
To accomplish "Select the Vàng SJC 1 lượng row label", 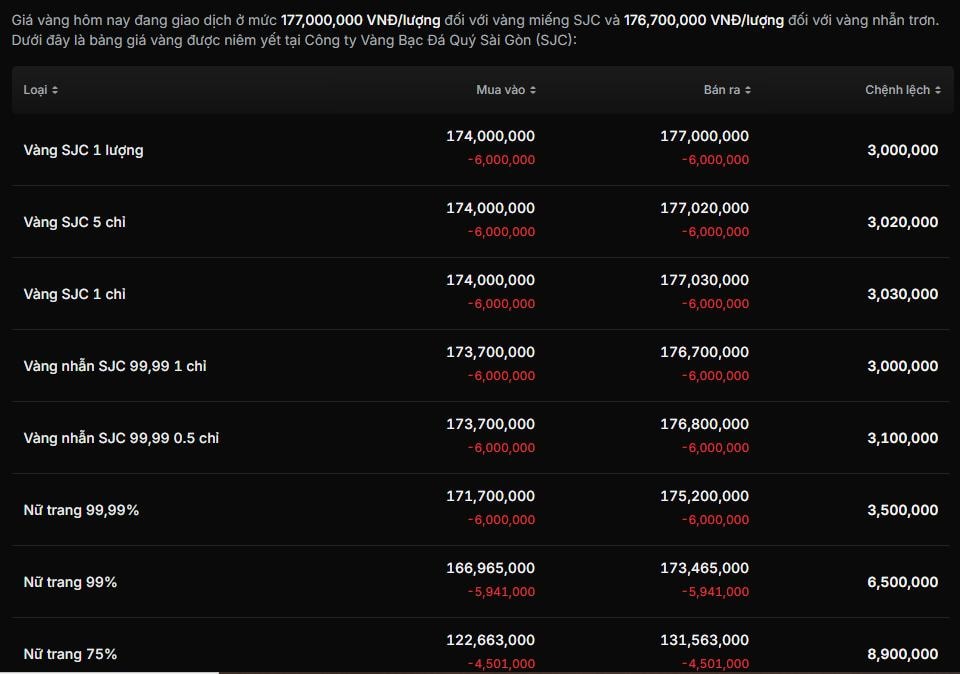I will tap(83, 150).
